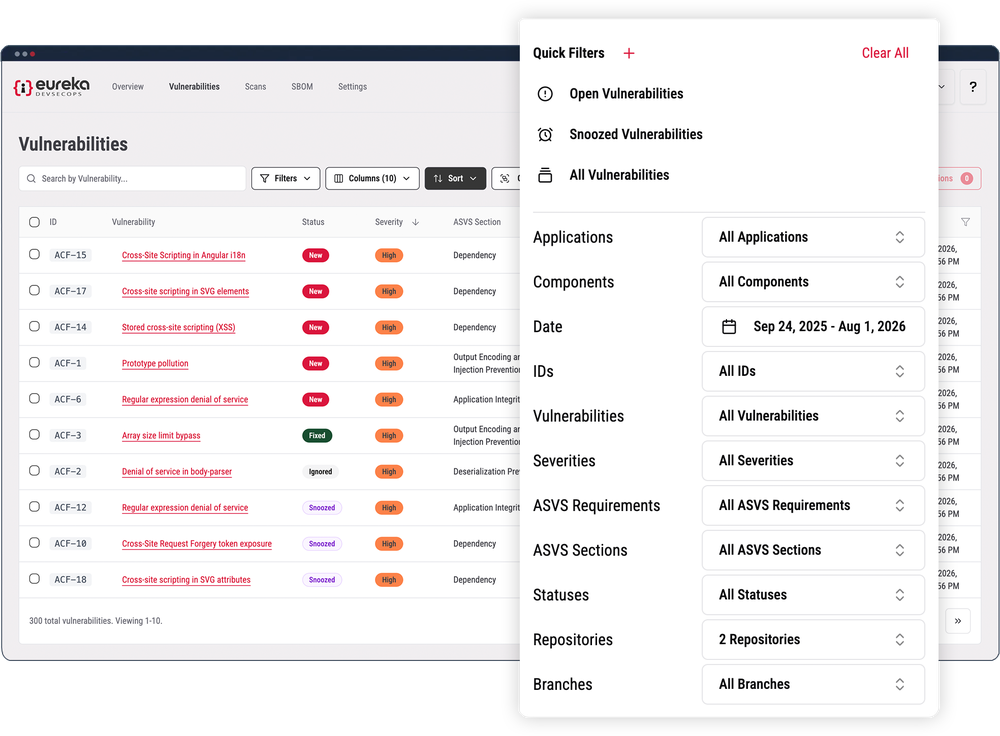1000x736 pixels.
Task: Select the checkbox for row ACF-10
Action: point(34,543)
